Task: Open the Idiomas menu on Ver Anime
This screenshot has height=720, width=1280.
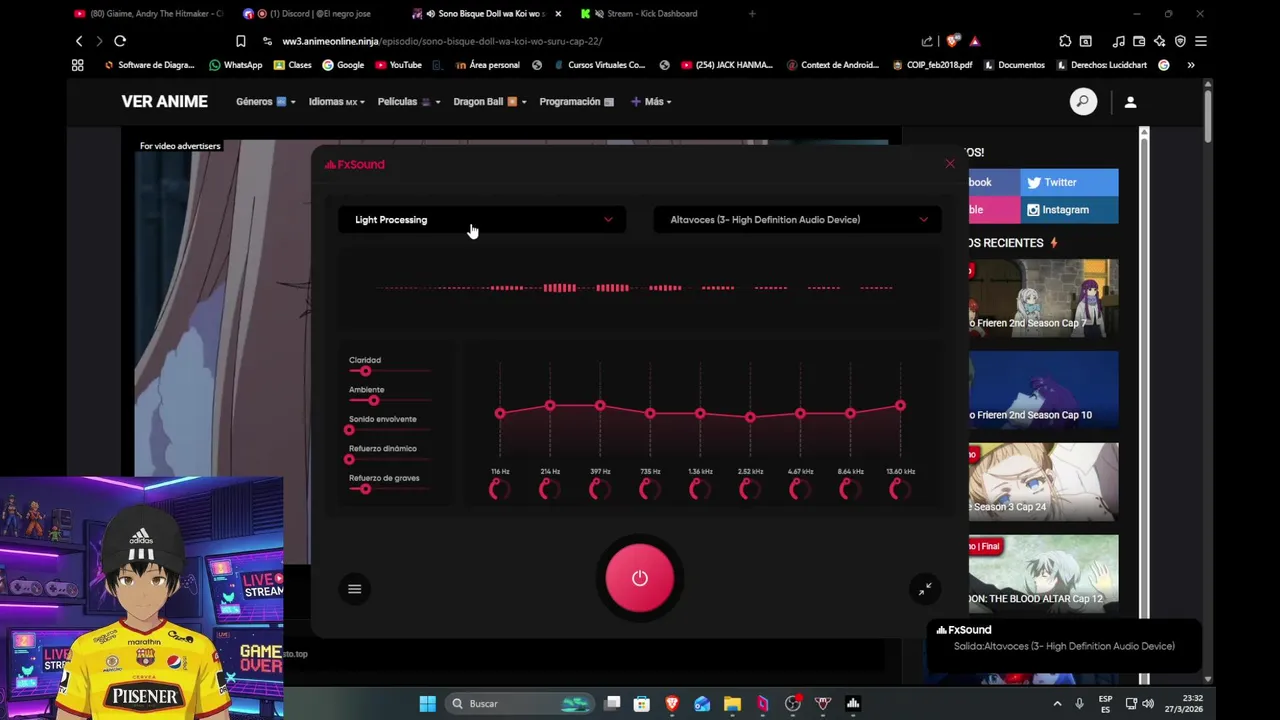Action: click(x=336, y=102)
